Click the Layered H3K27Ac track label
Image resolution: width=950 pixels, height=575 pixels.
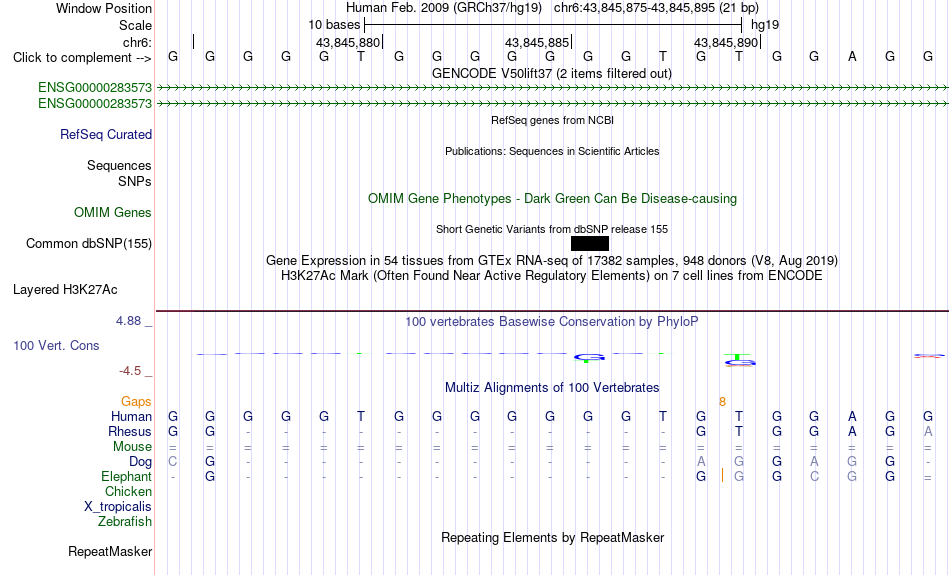click(x=65, y=290)
